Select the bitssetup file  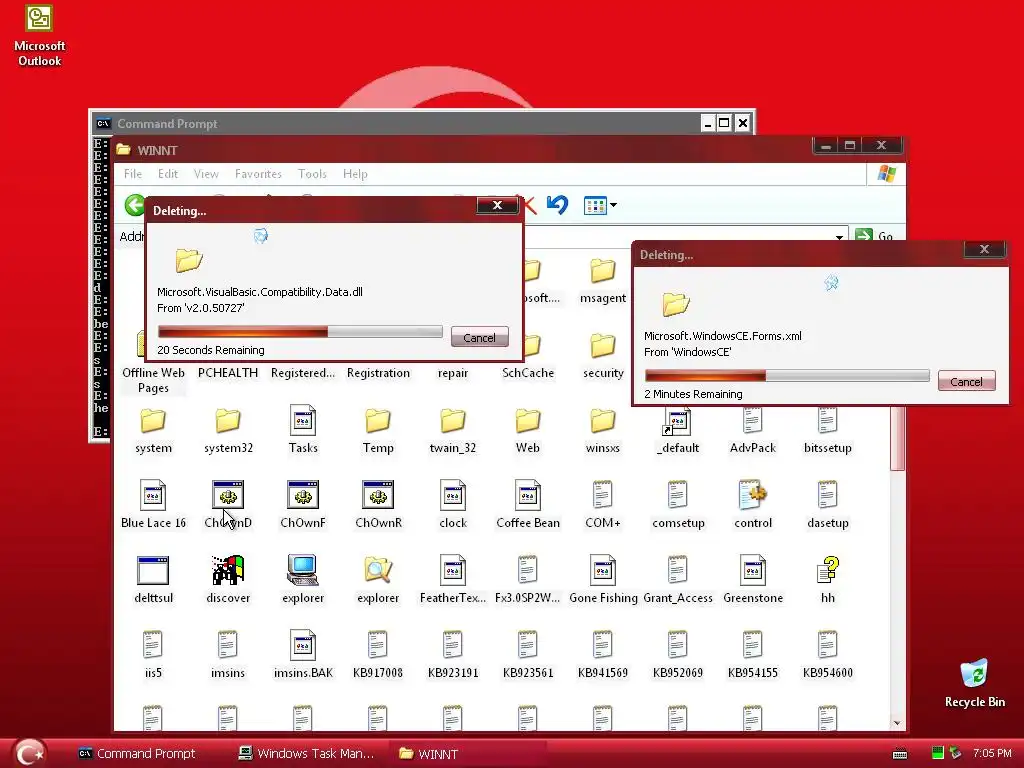827,421
